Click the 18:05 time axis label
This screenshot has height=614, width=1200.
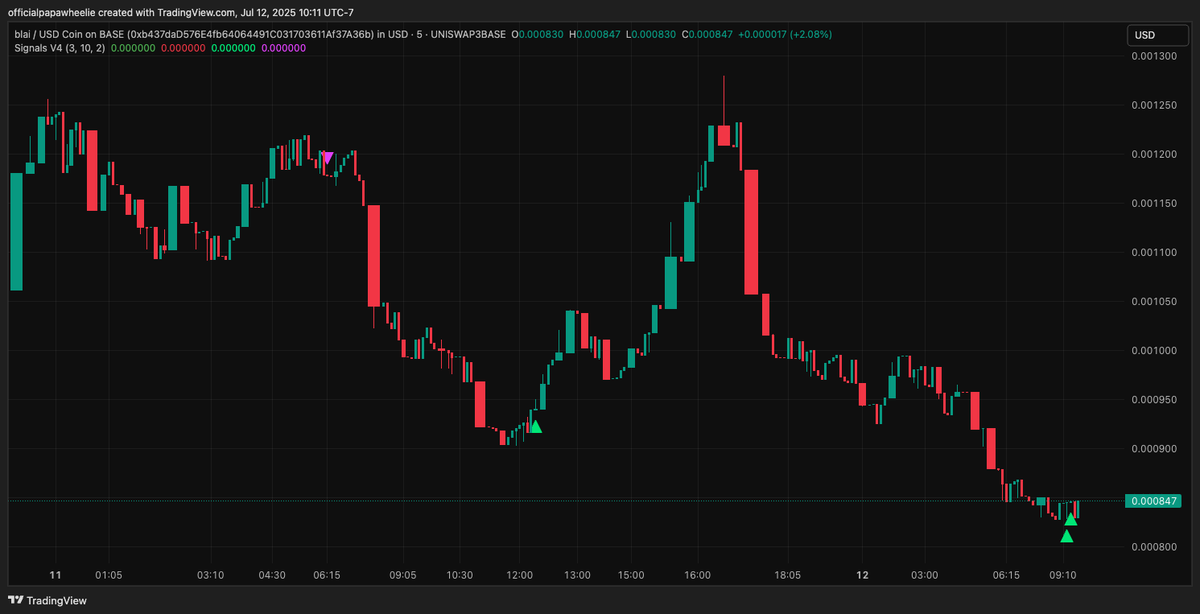[x=787, y=575]
